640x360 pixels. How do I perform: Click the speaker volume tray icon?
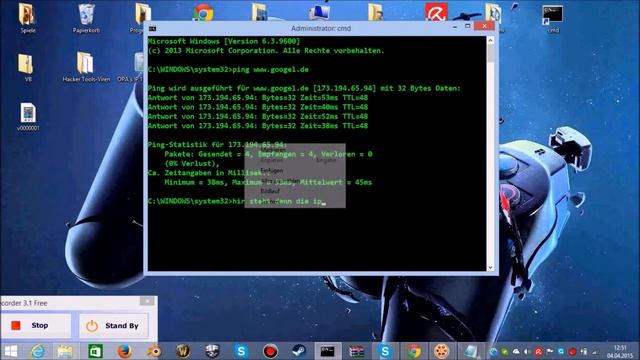coord(527,351)
